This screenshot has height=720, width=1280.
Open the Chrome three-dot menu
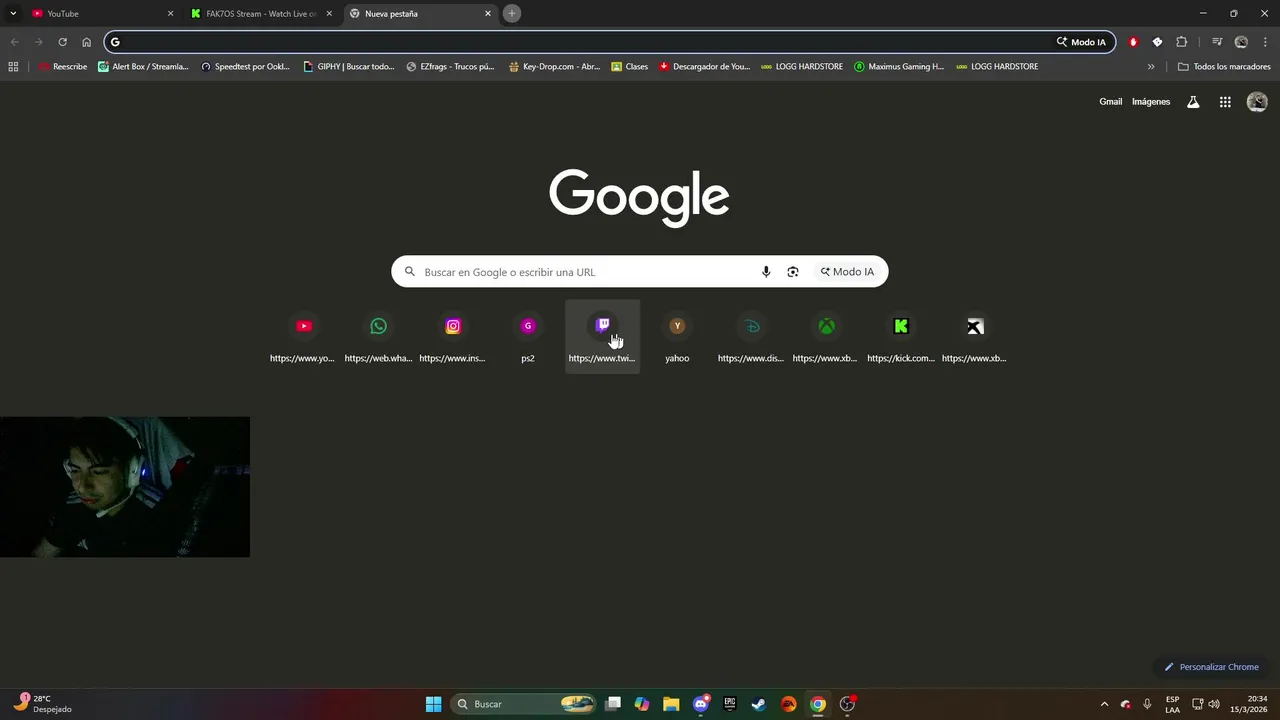(1265, 42)
